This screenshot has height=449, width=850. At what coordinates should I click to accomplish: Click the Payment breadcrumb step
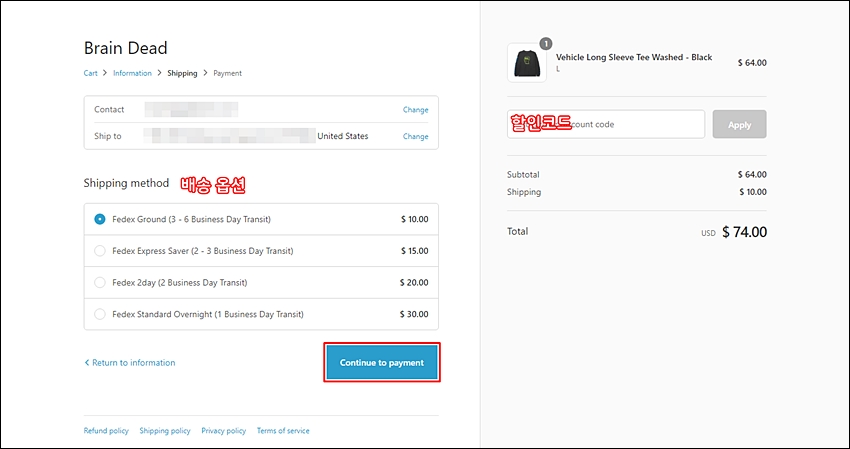(x=228, y=73)
